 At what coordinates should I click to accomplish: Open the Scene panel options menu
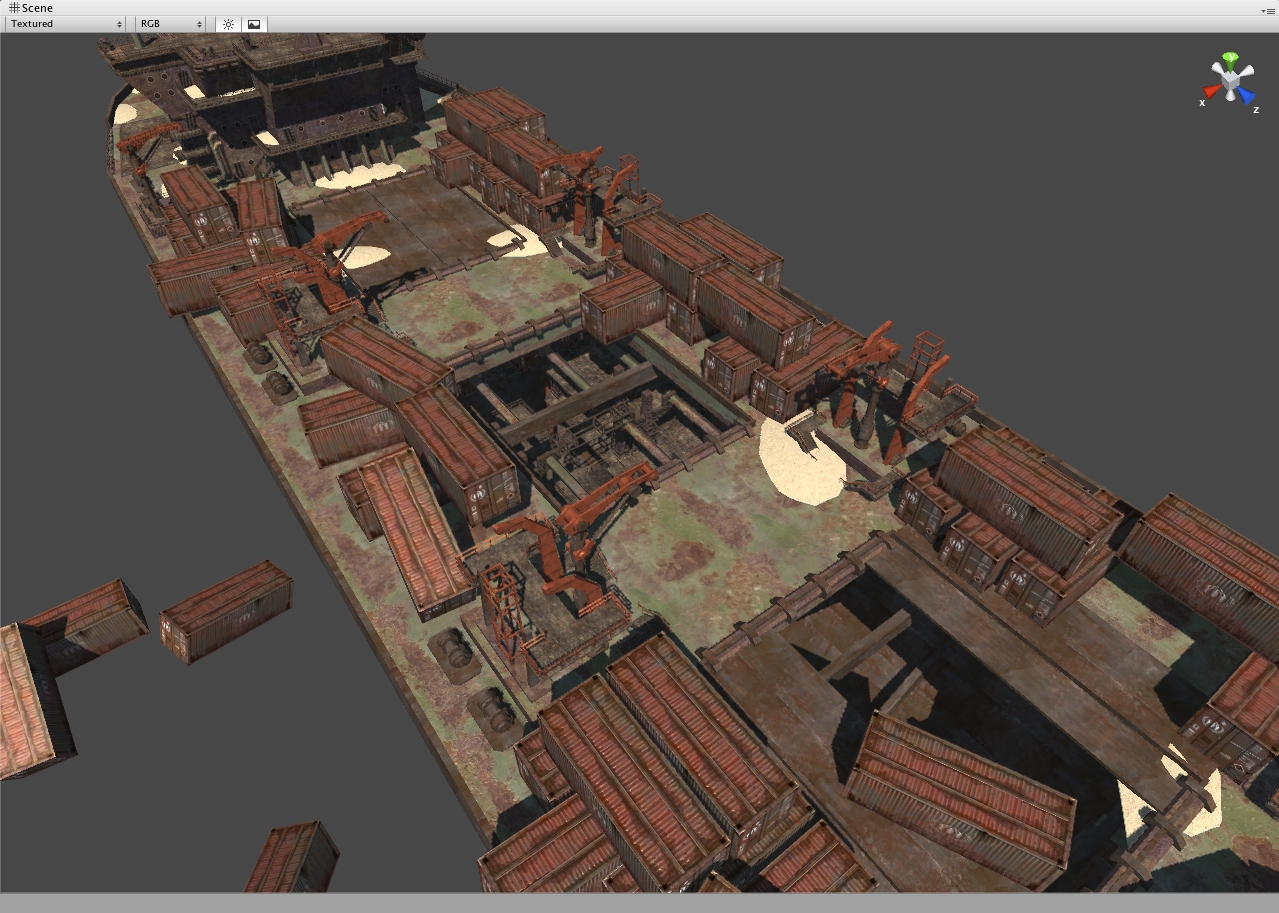pos(1268,9)
